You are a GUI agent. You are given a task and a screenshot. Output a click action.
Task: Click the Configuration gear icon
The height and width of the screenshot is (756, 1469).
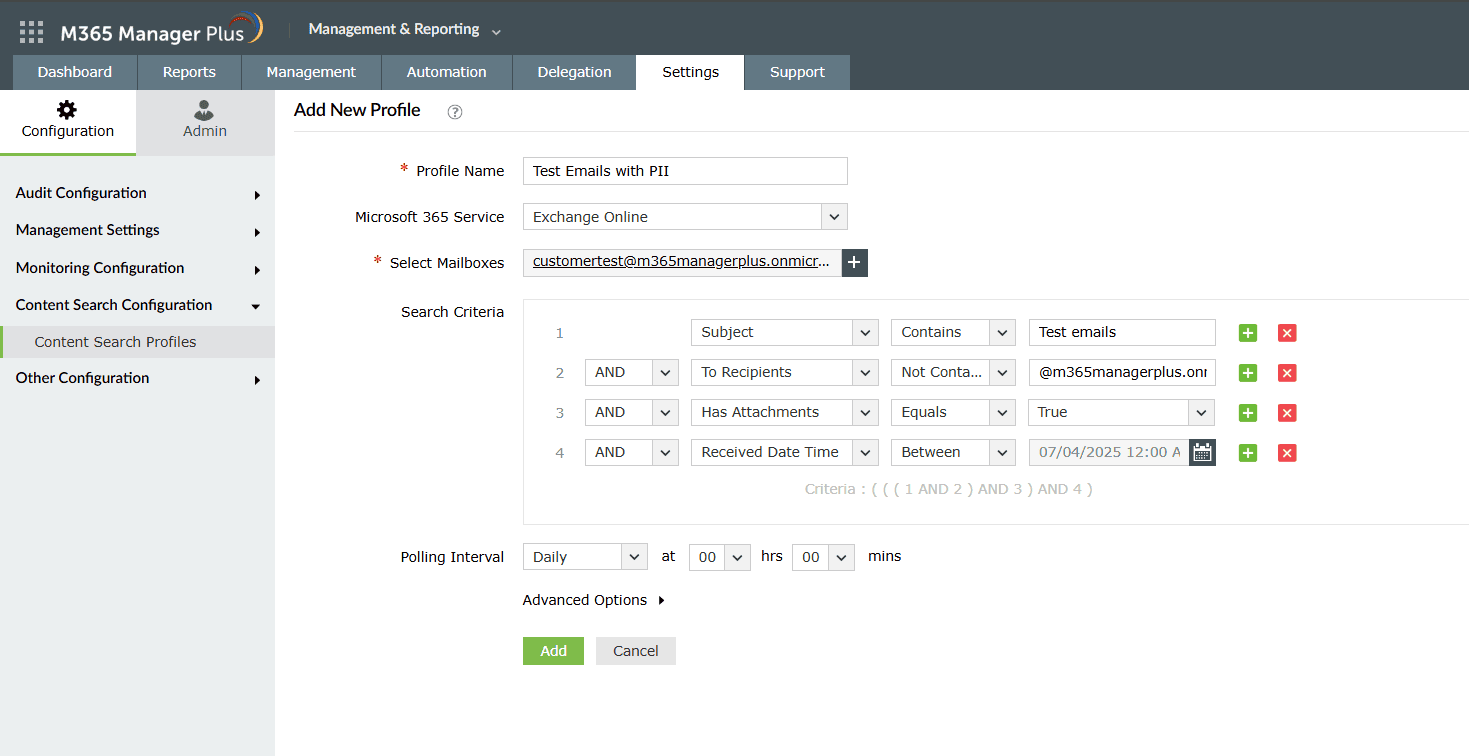coord(67,109)
